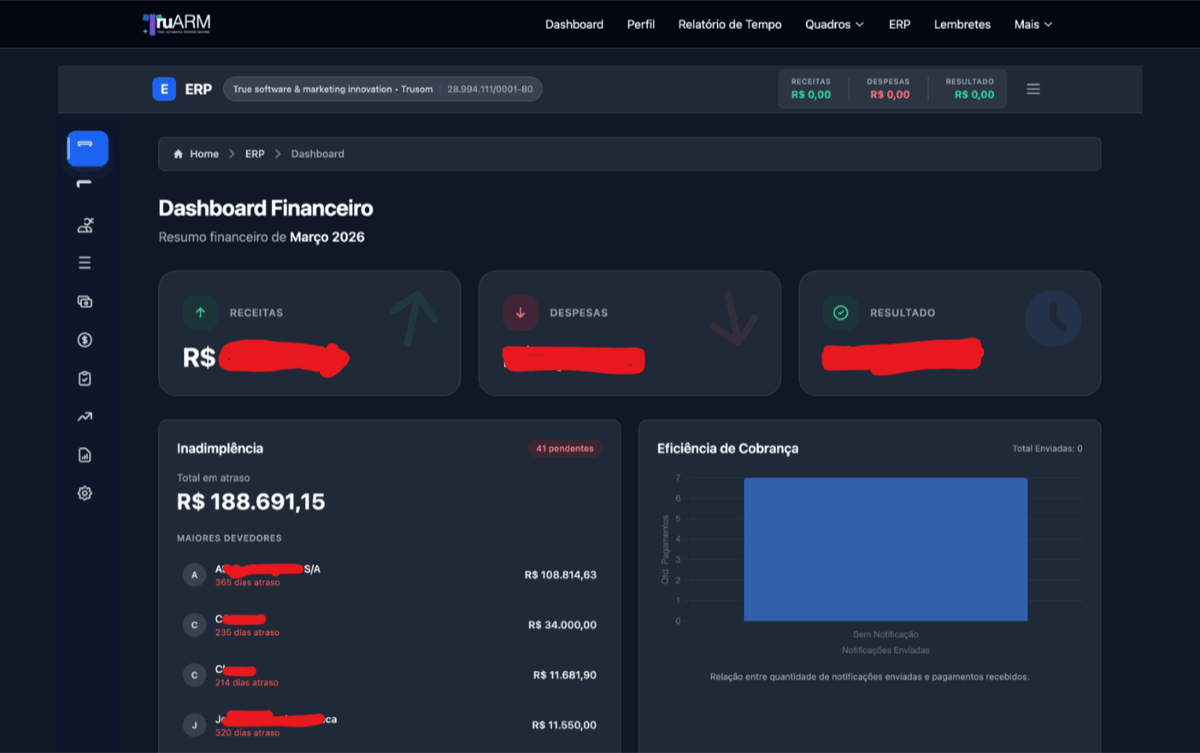Open Perfil in the top navigation
The width and height of the screenshot is (1200, 753).
coord(641,24)
